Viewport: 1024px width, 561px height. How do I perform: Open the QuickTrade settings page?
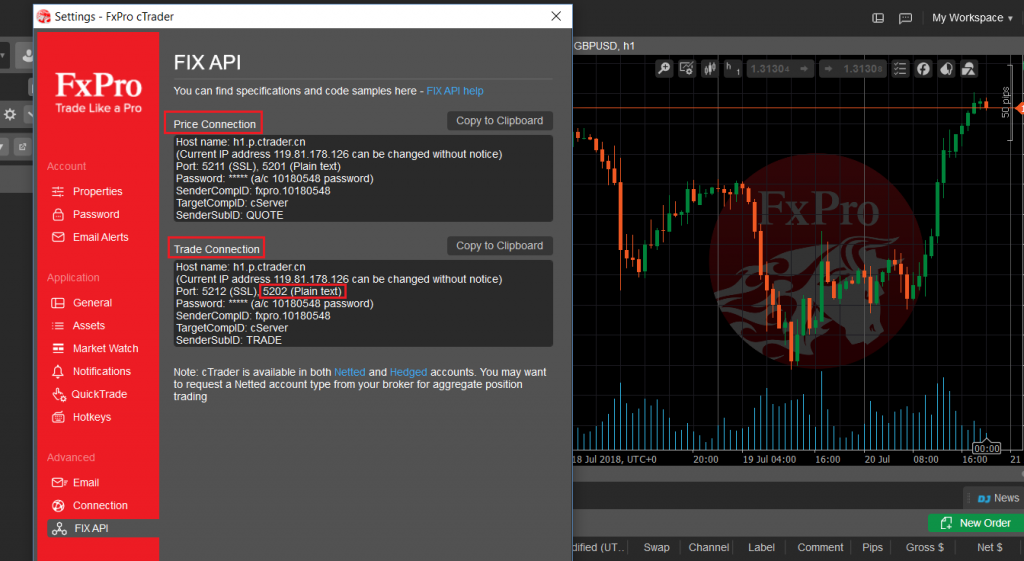click(x=89, y=394)
